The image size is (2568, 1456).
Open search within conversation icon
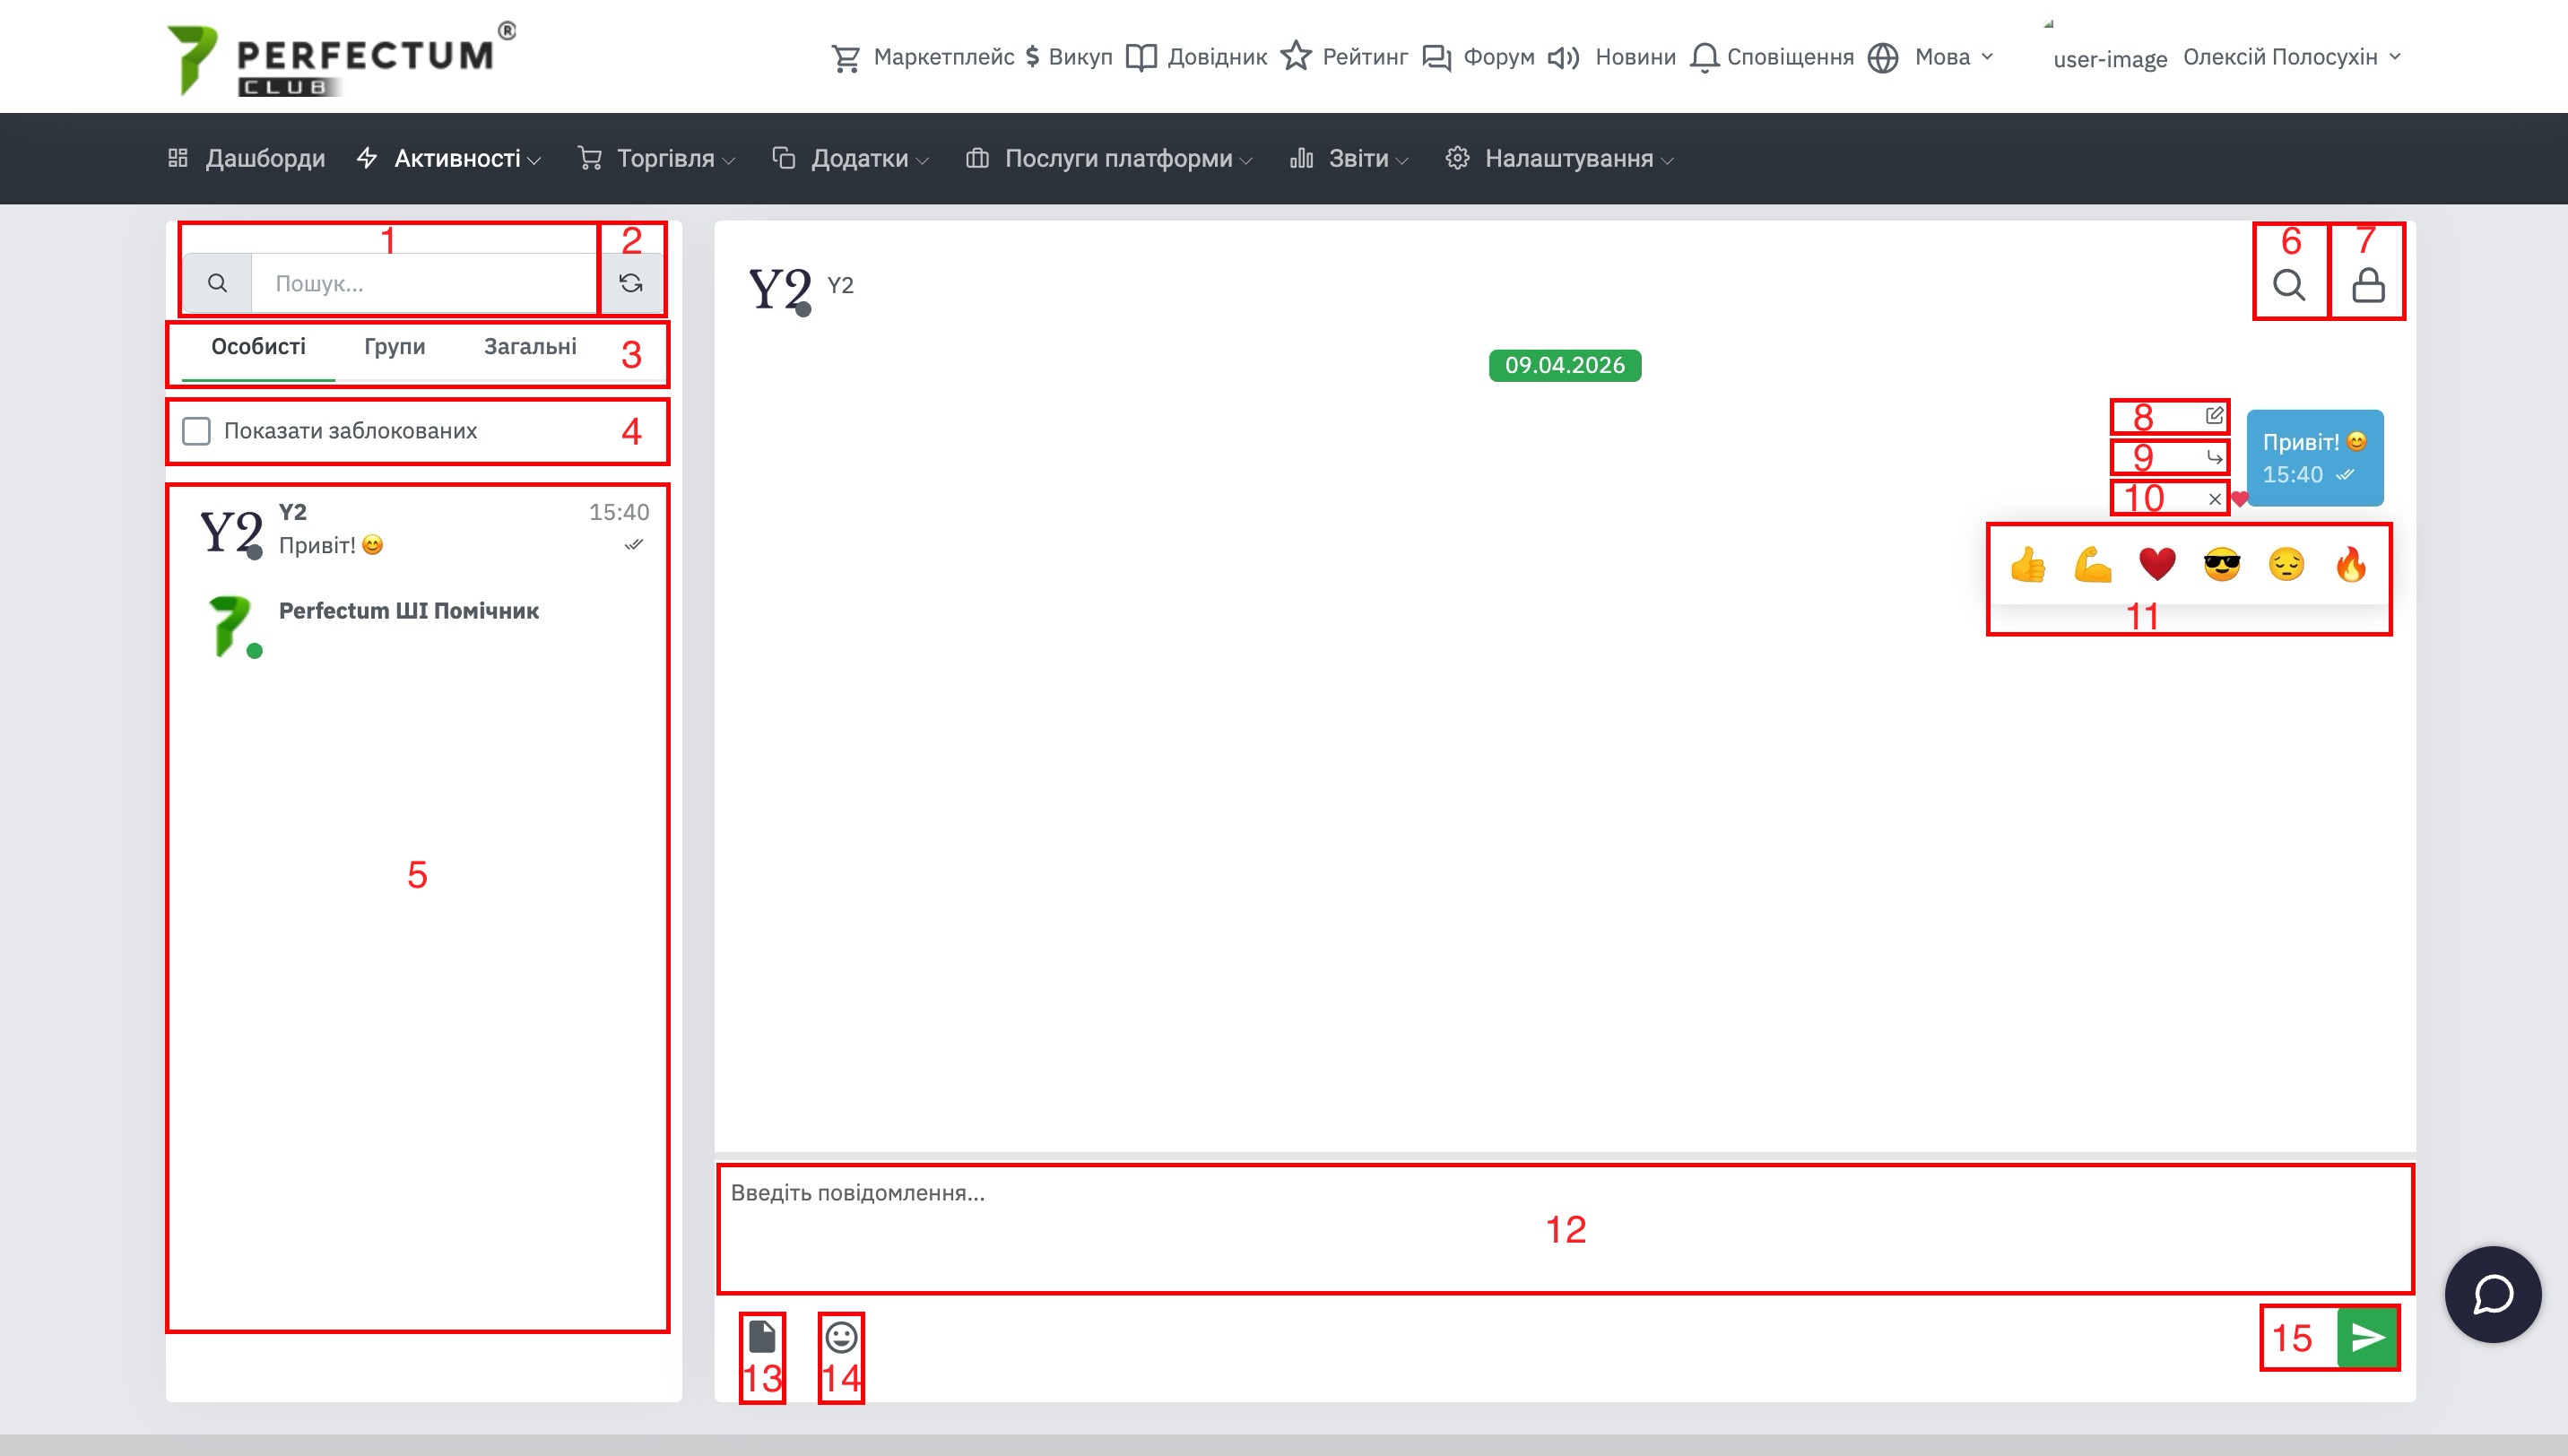[2289, 286]
